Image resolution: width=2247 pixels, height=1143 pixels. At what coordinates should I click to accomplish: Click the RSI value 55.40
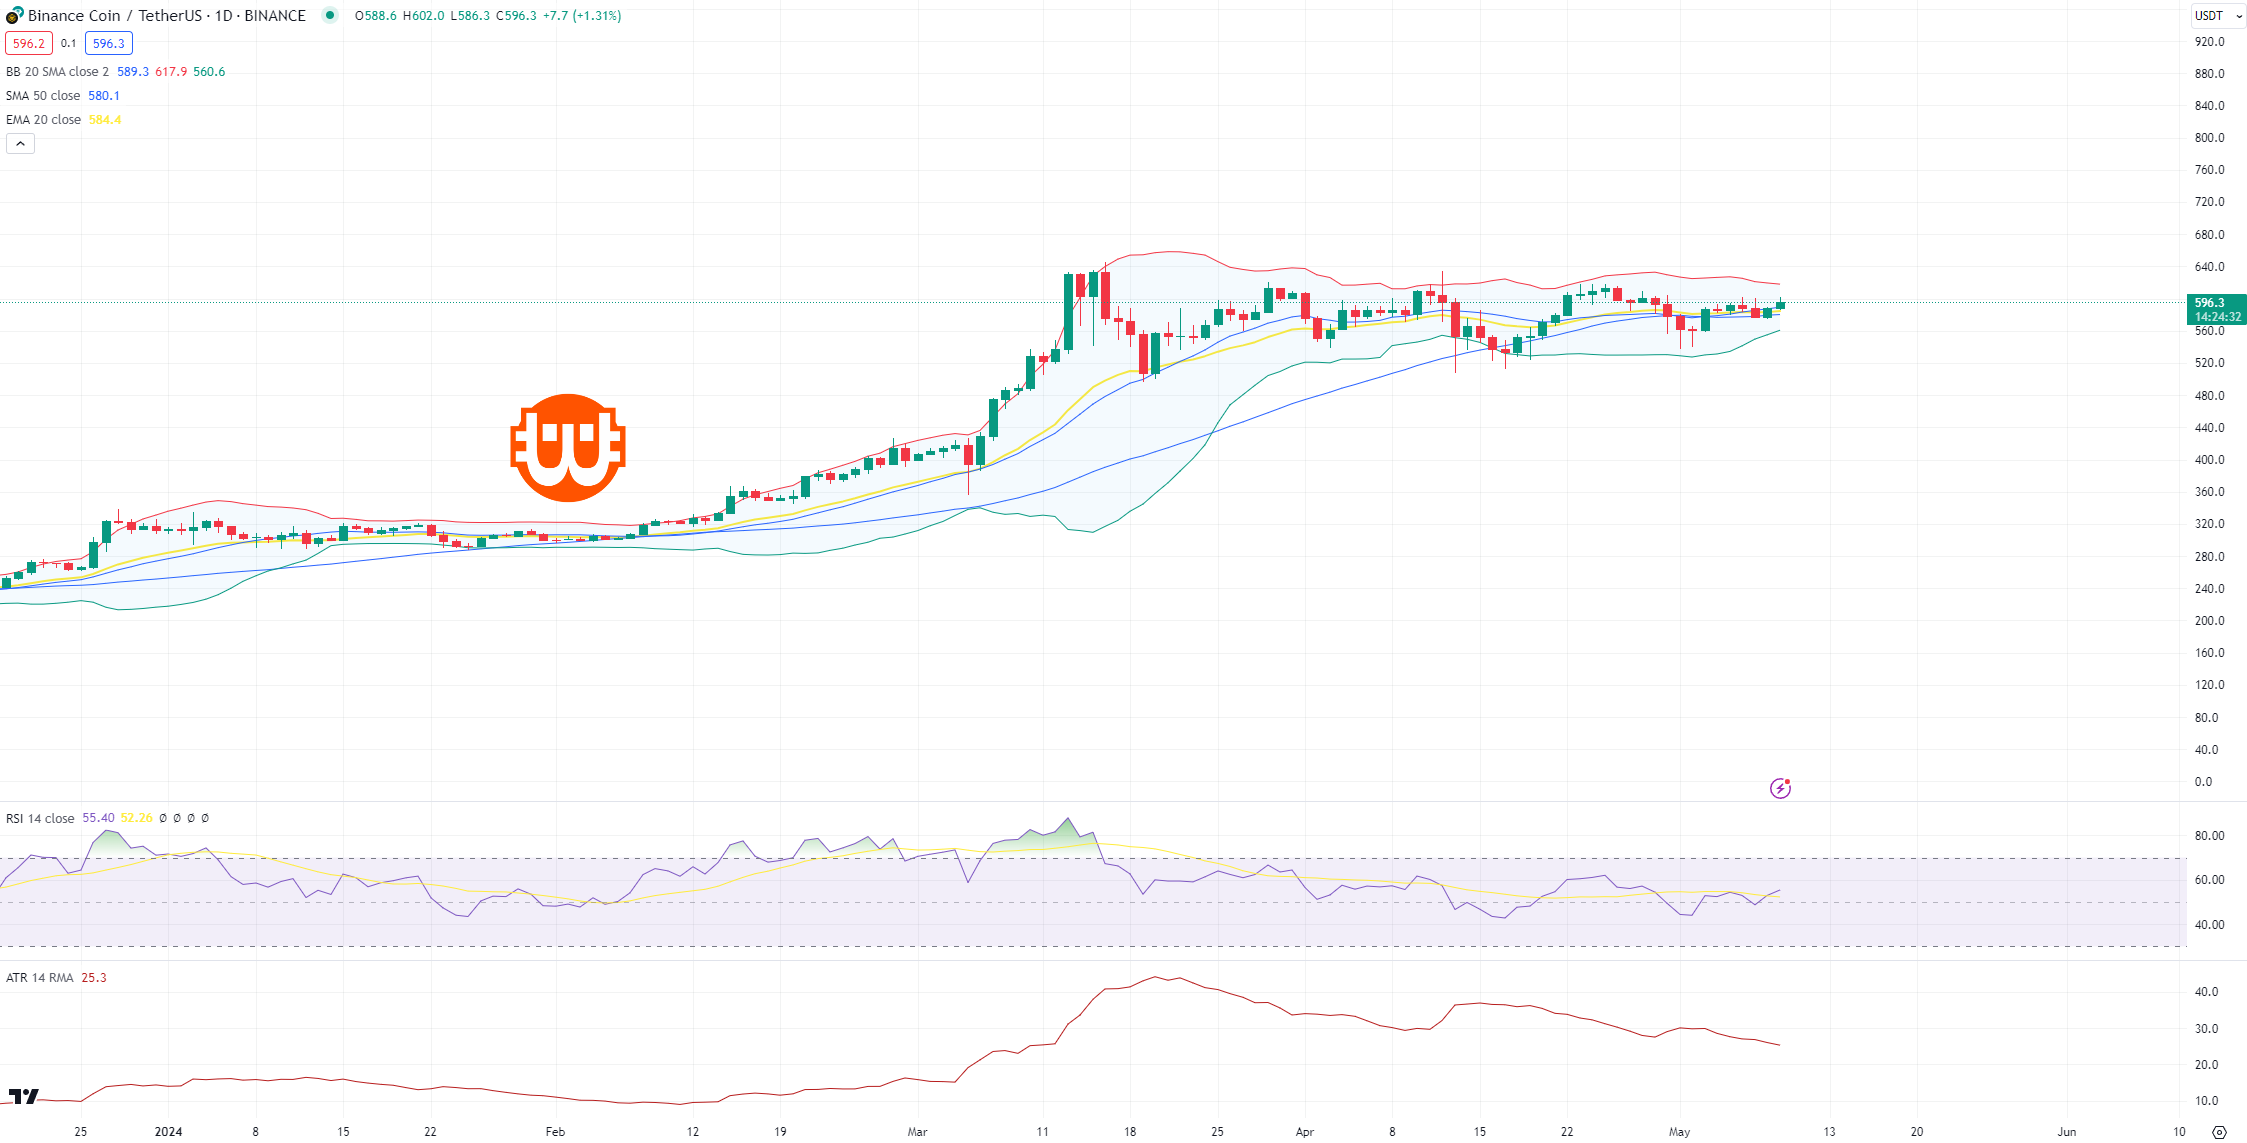coord(98,818)
